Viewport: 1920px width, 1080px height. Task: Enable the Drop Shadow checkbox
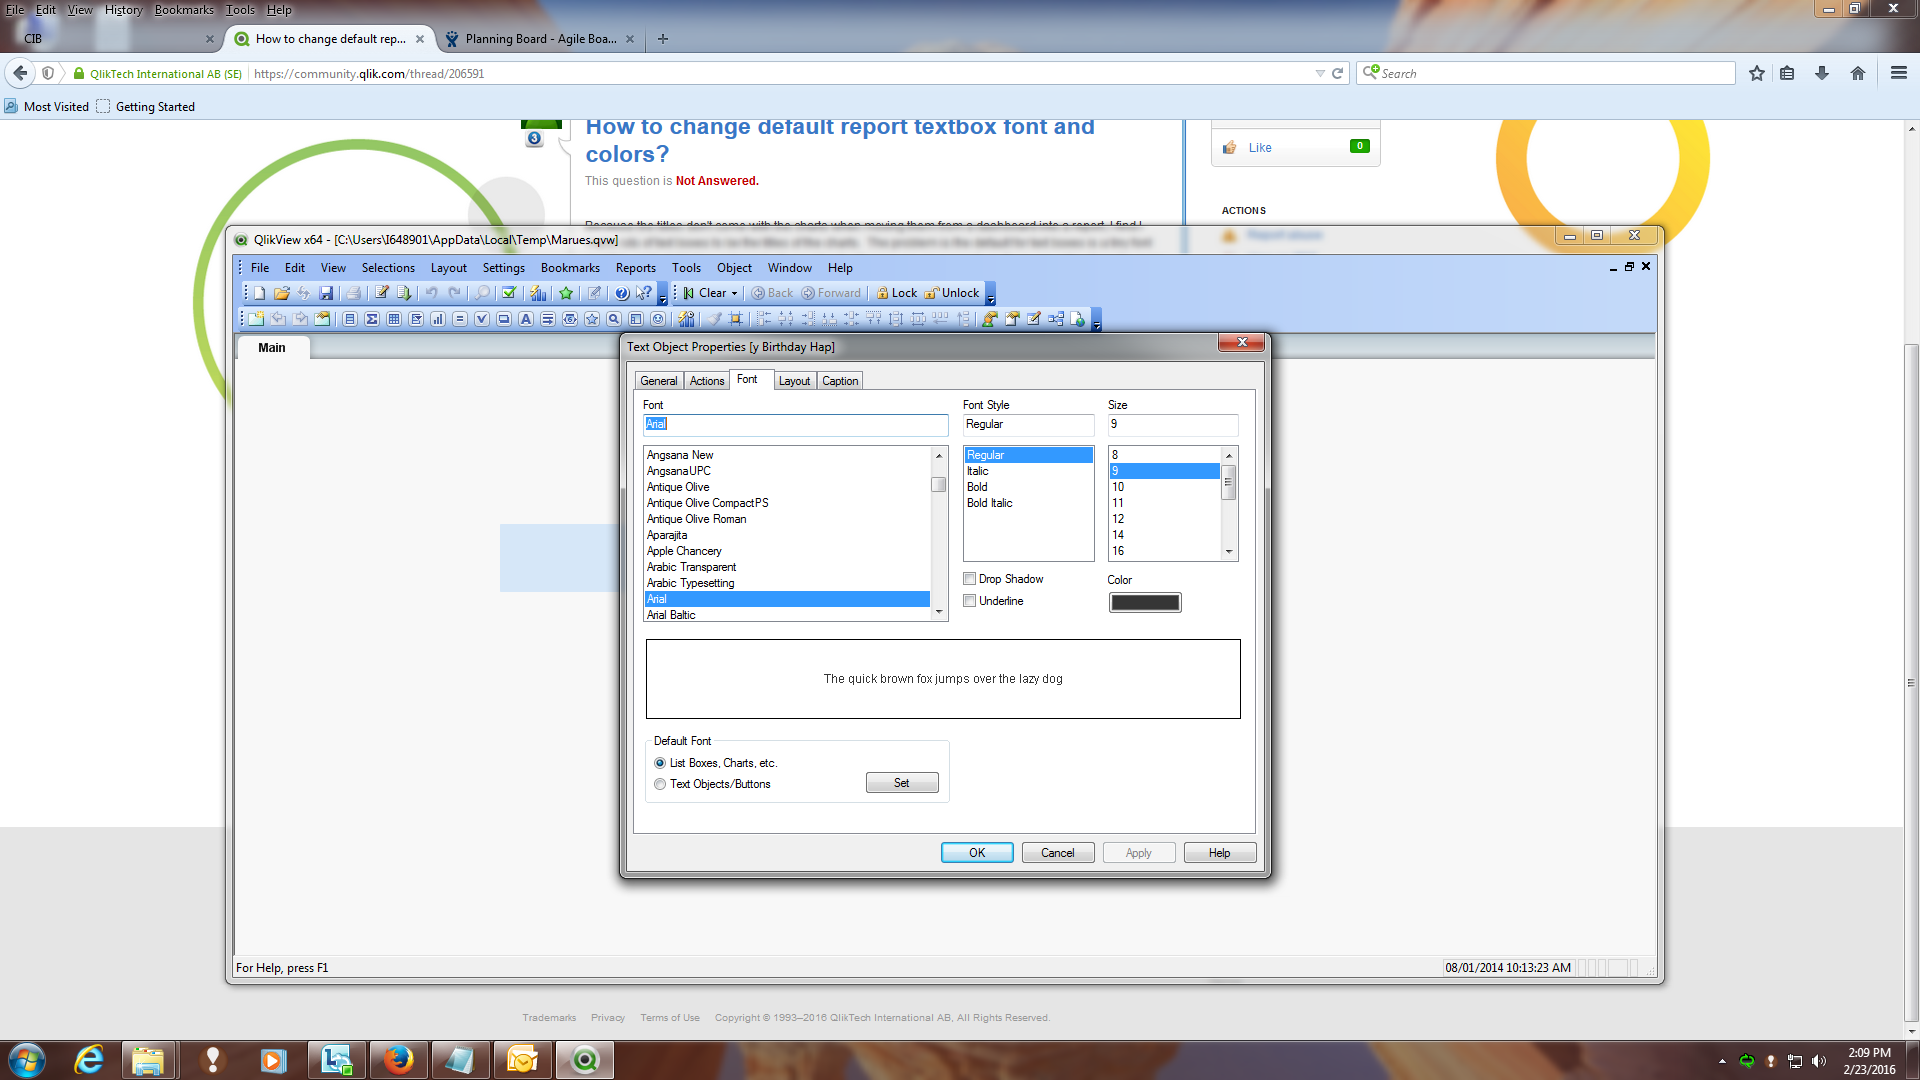pyautogui.click(x=970, y=579)
